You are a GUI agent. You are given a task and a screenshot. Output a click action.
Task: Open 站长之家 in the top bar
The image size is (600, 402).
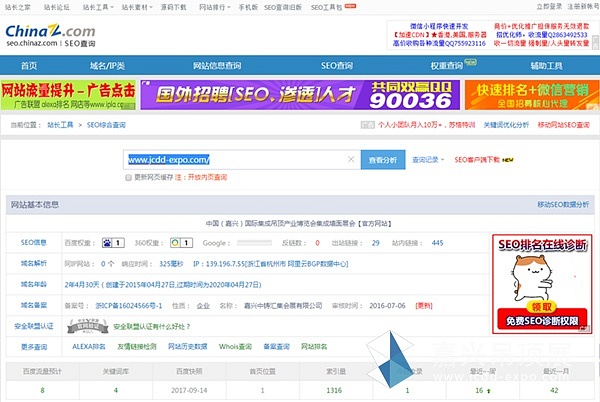(x=18, y=7)
